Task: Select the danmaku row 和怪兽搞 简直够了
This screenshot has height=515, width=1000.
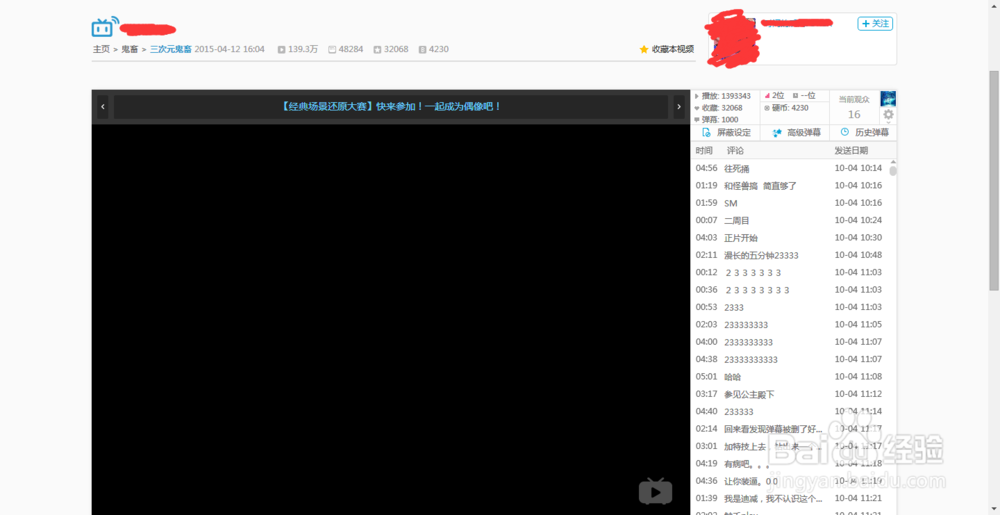Action: [x=790, y=185]
